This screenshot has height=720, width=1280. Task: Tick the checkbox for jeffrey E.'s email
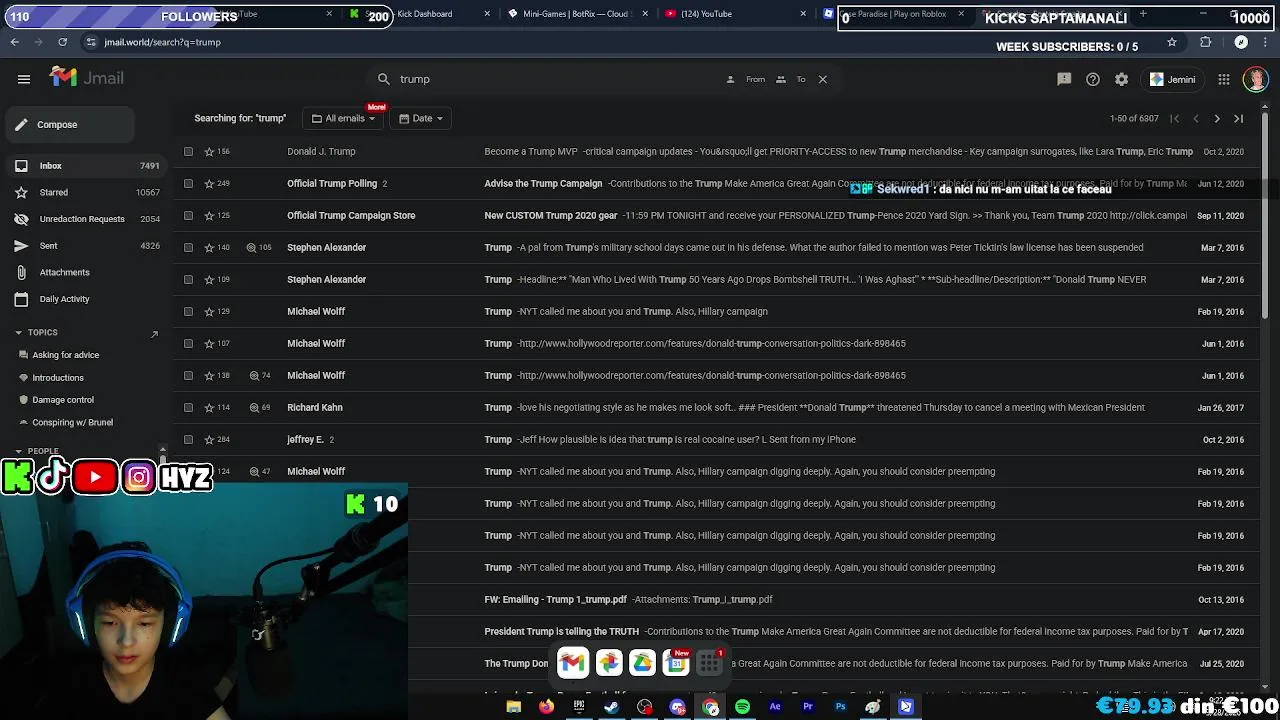(188, 439)
